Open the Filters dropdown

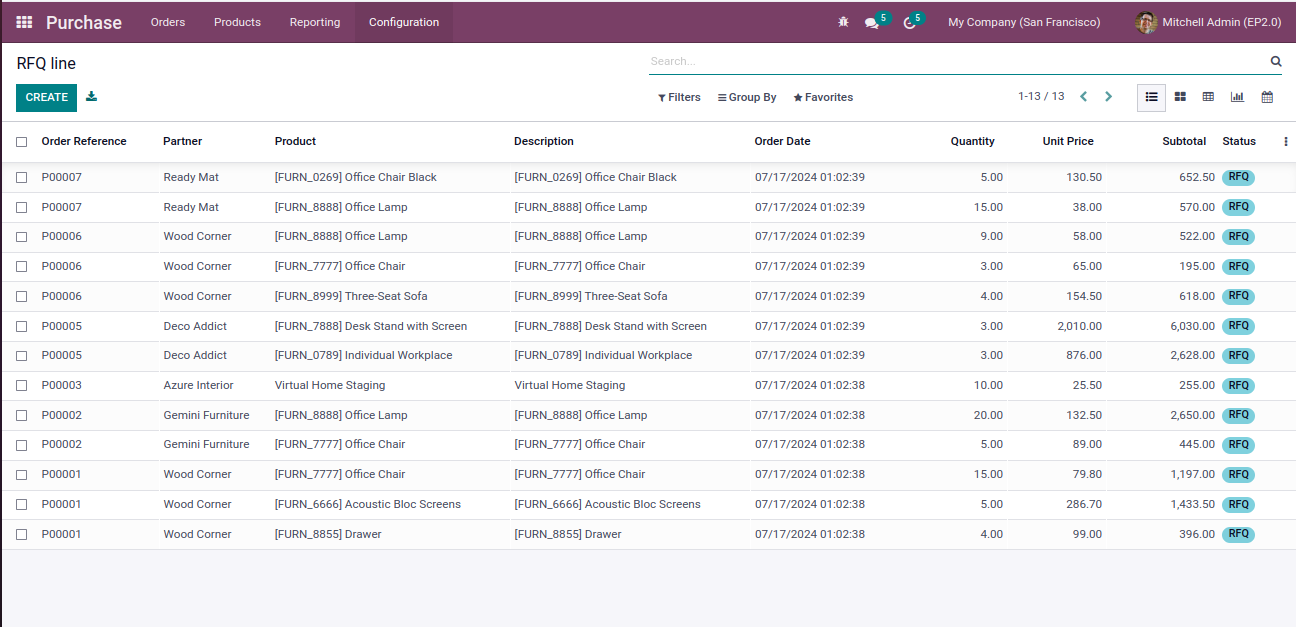[x=679, y=97]
